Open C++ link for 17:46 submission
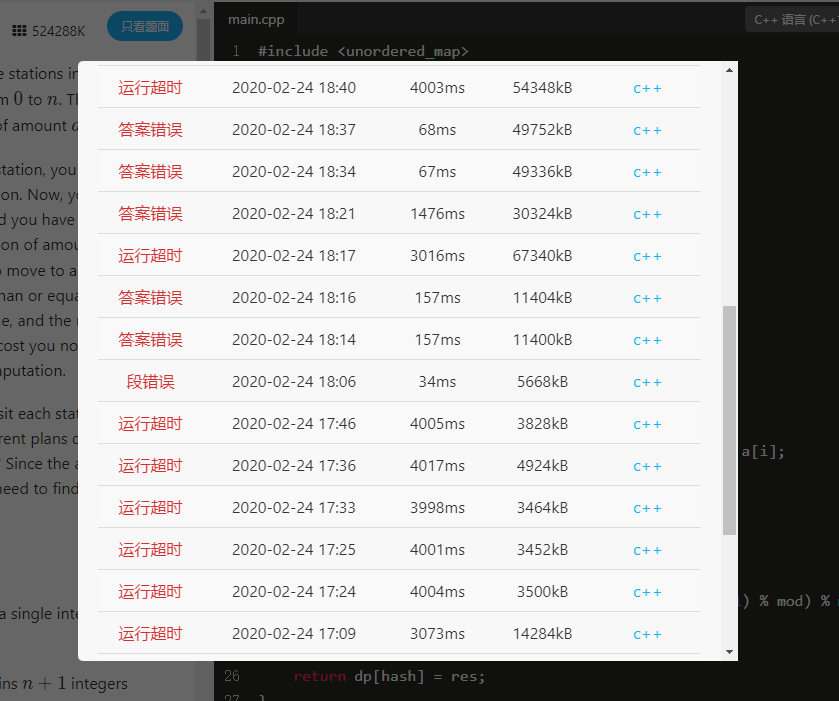Screen dimensions: 839x701 [x=647, y=424]
